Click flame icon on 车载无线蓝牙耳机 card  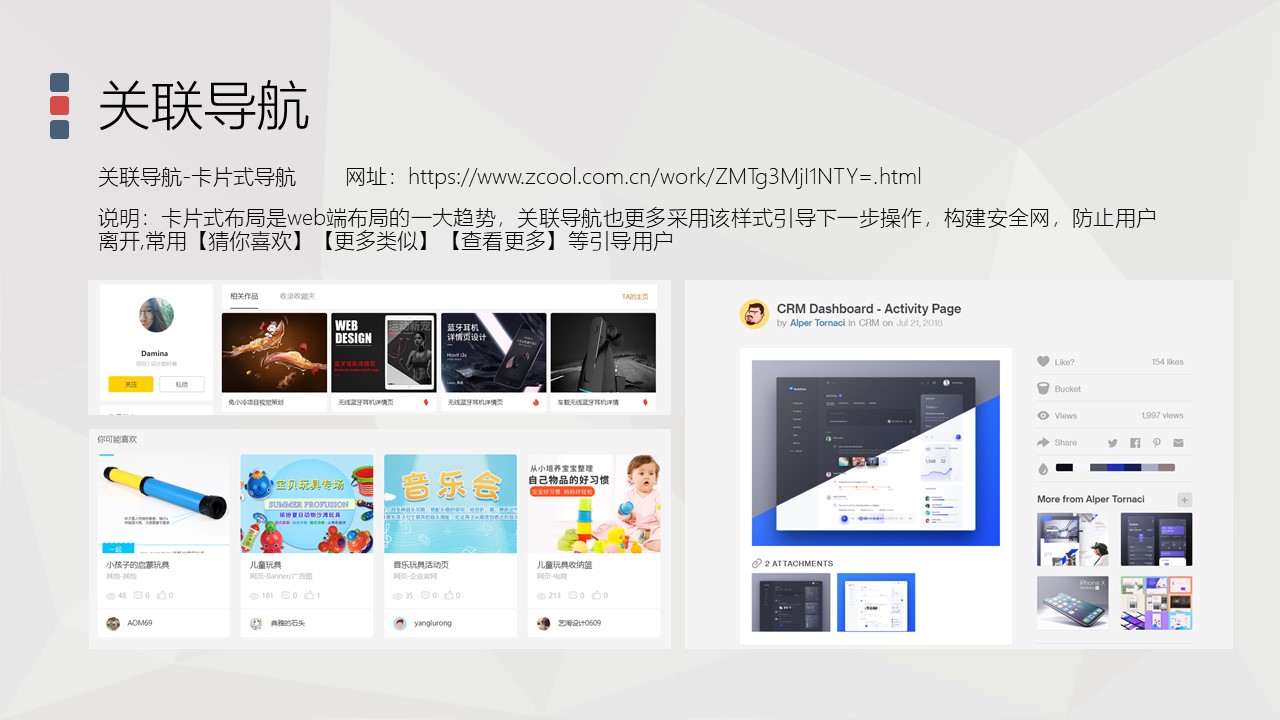645,403
